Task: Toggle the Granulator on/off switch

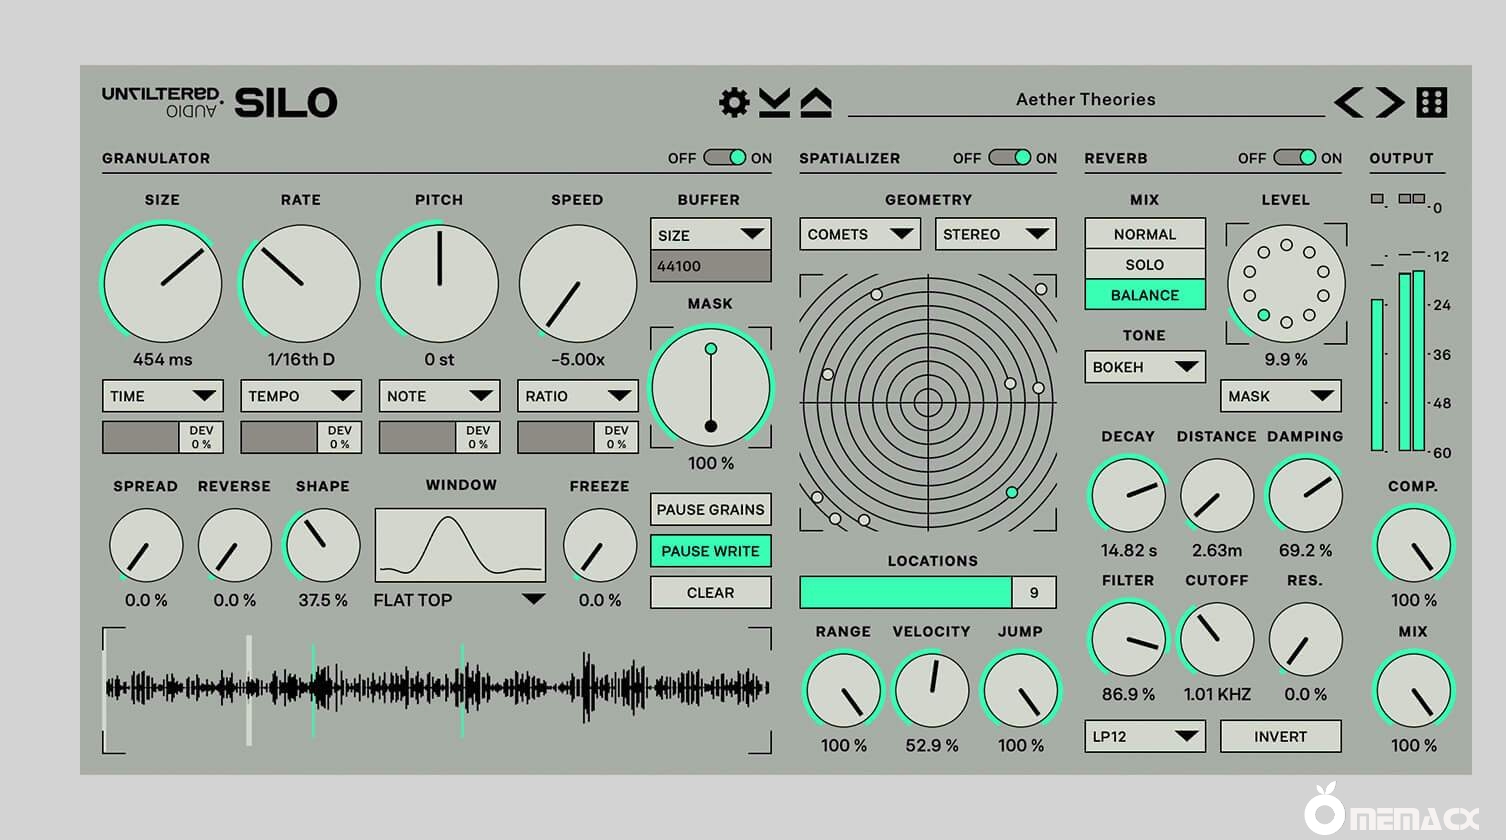Action: point(724,158)
